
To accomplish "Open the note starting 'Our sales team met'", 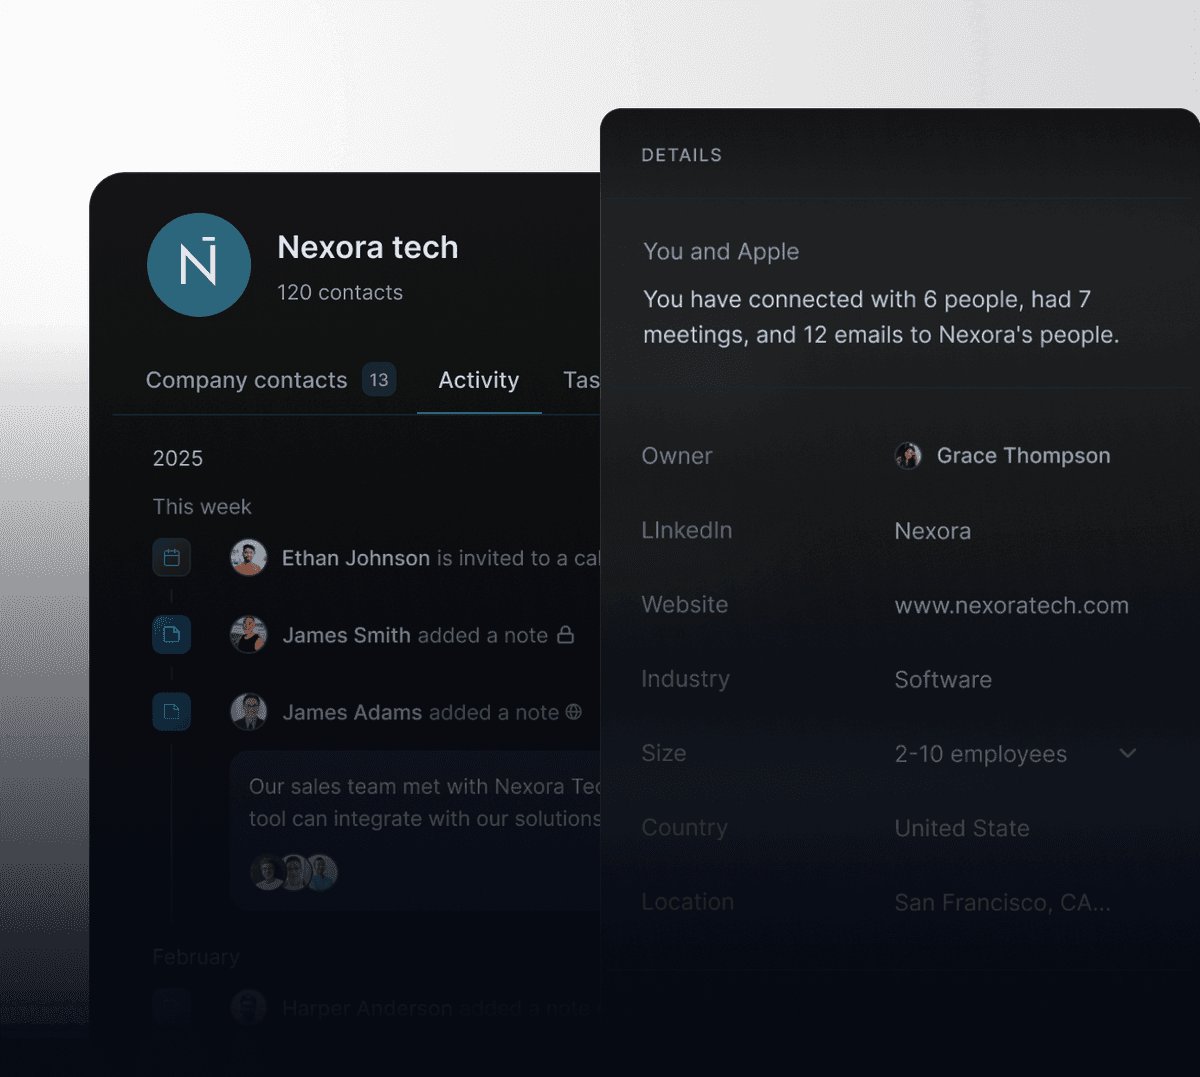I will click(415, 830).
